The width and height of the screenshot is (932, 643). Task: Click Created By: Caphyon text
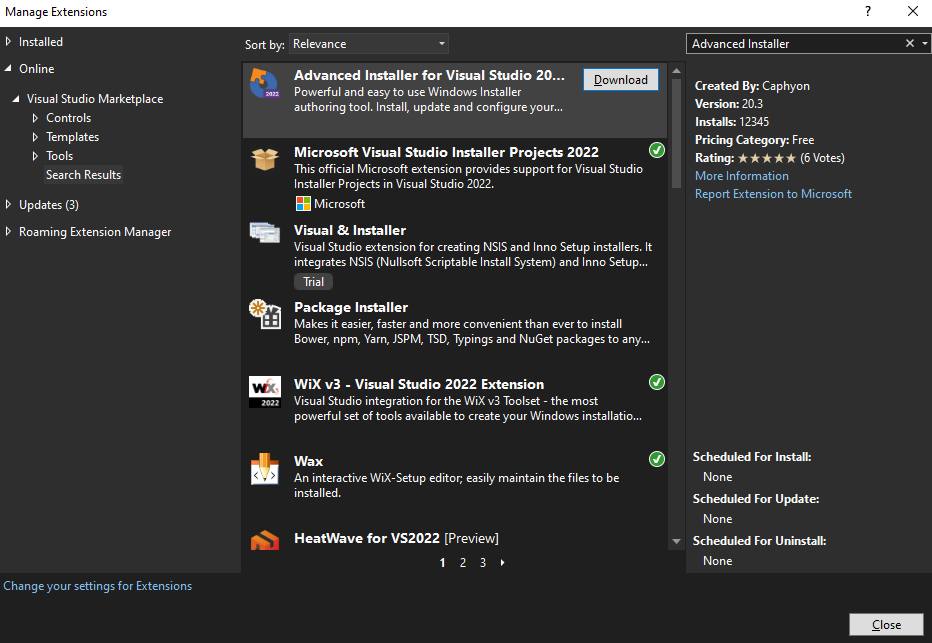(x=752, y=86)
